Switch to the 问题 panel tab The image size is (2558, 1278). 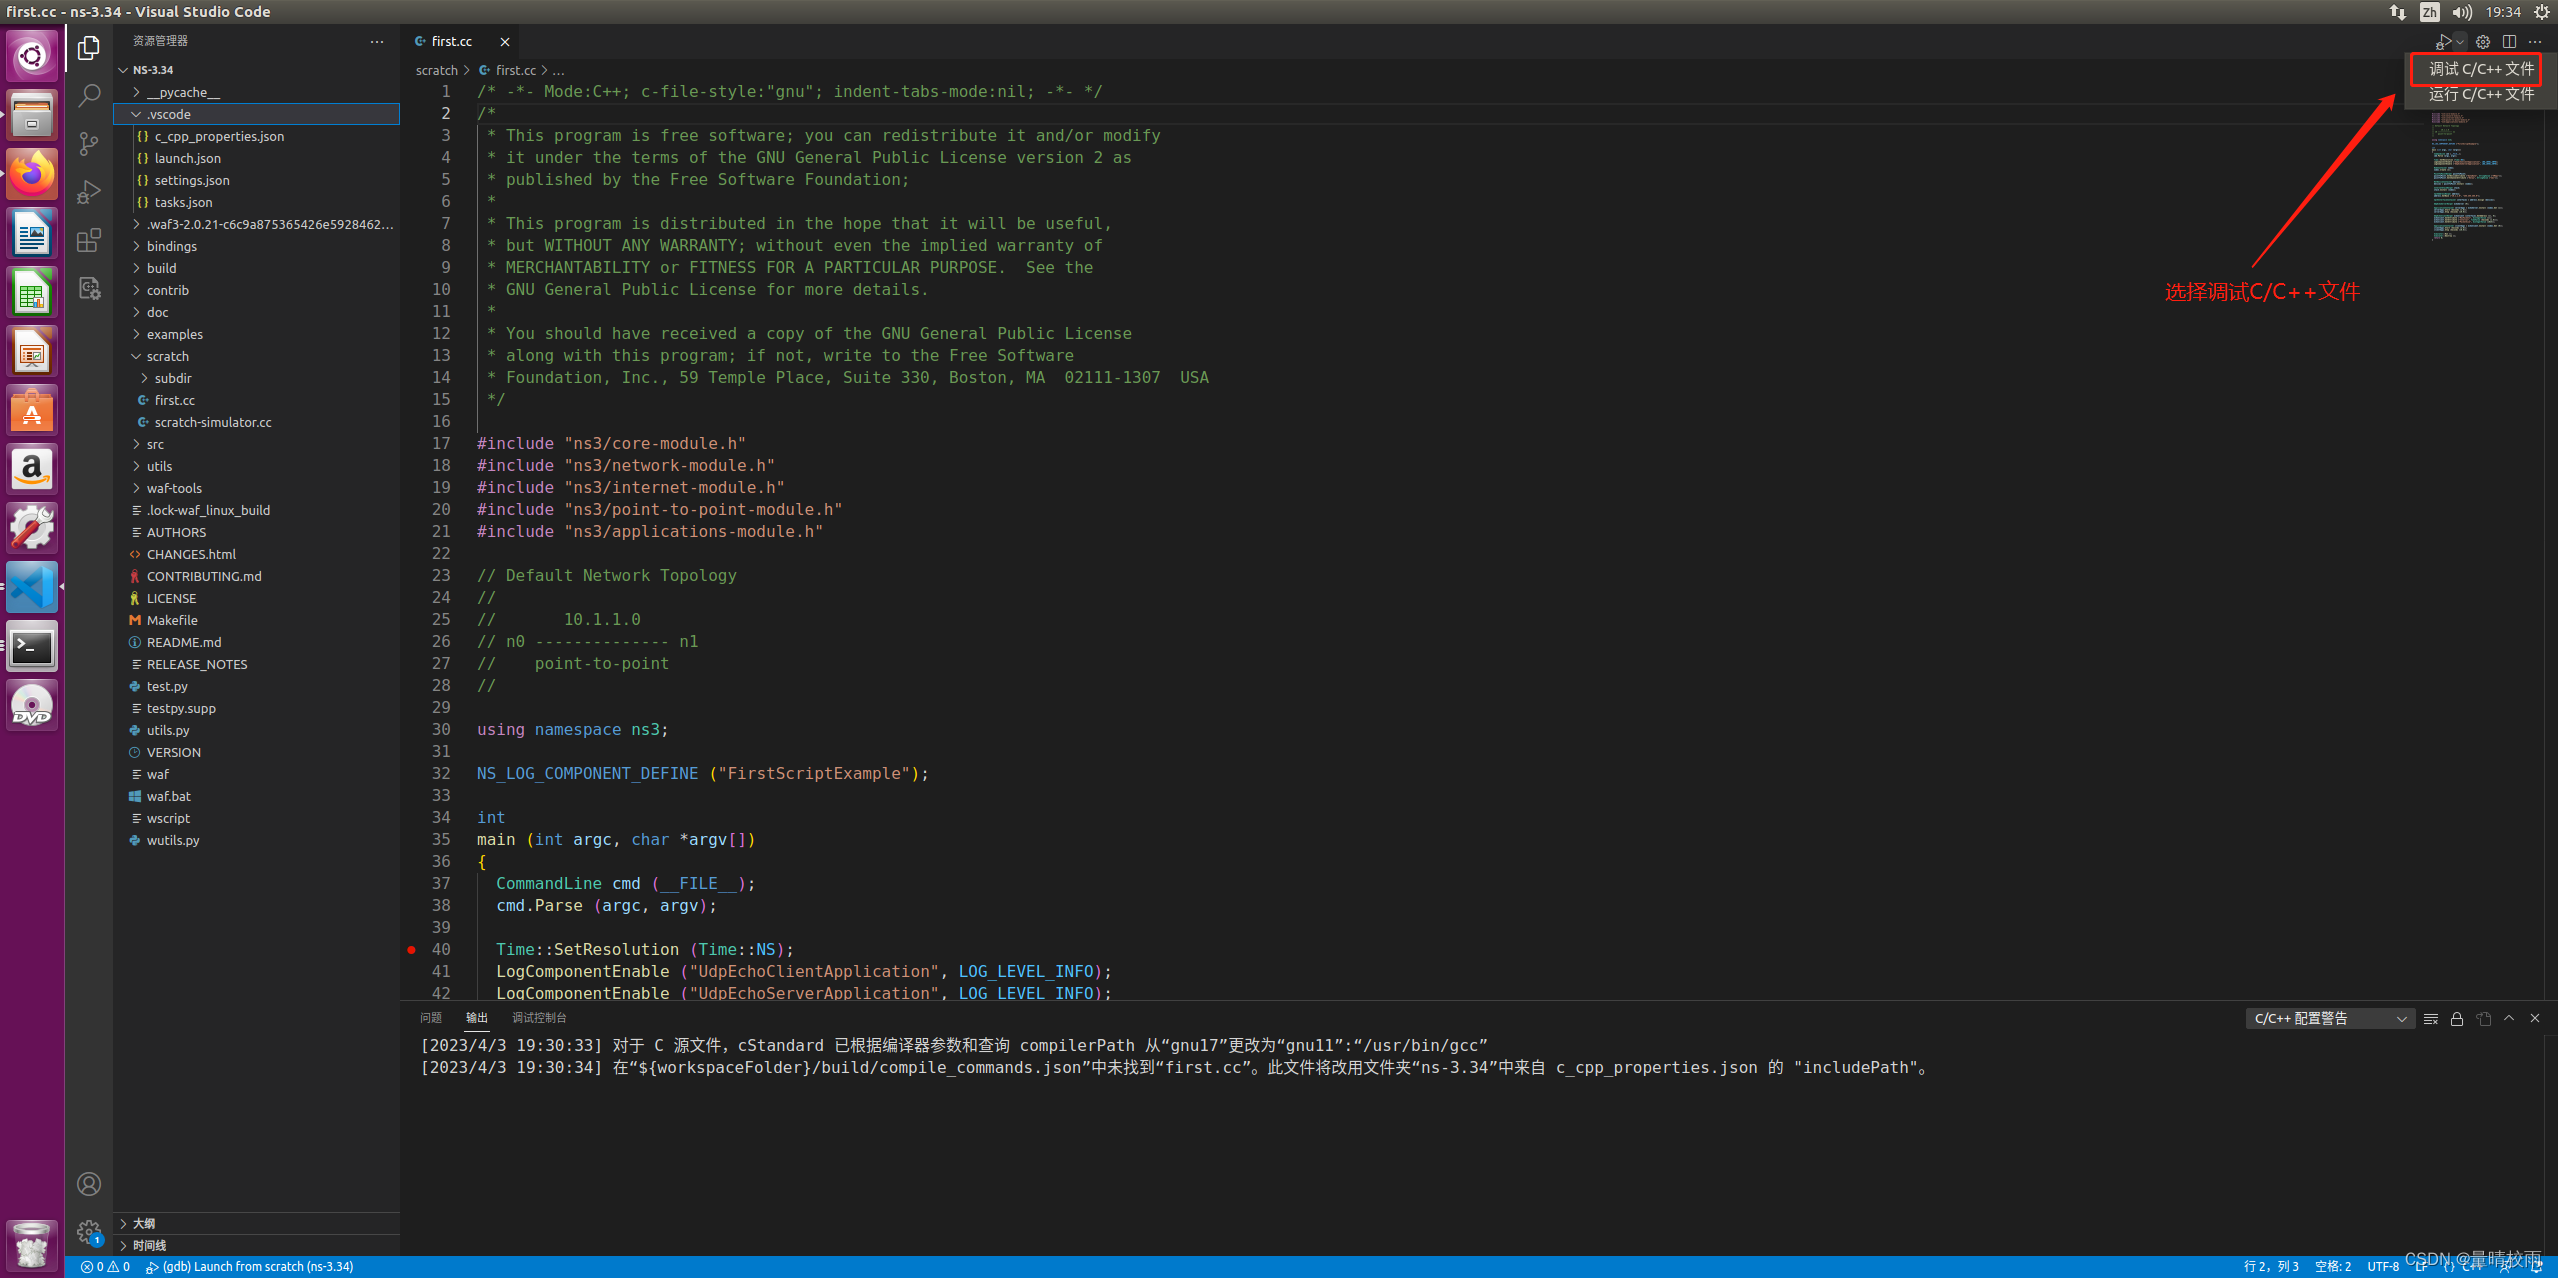click(x=431, y=1018)
